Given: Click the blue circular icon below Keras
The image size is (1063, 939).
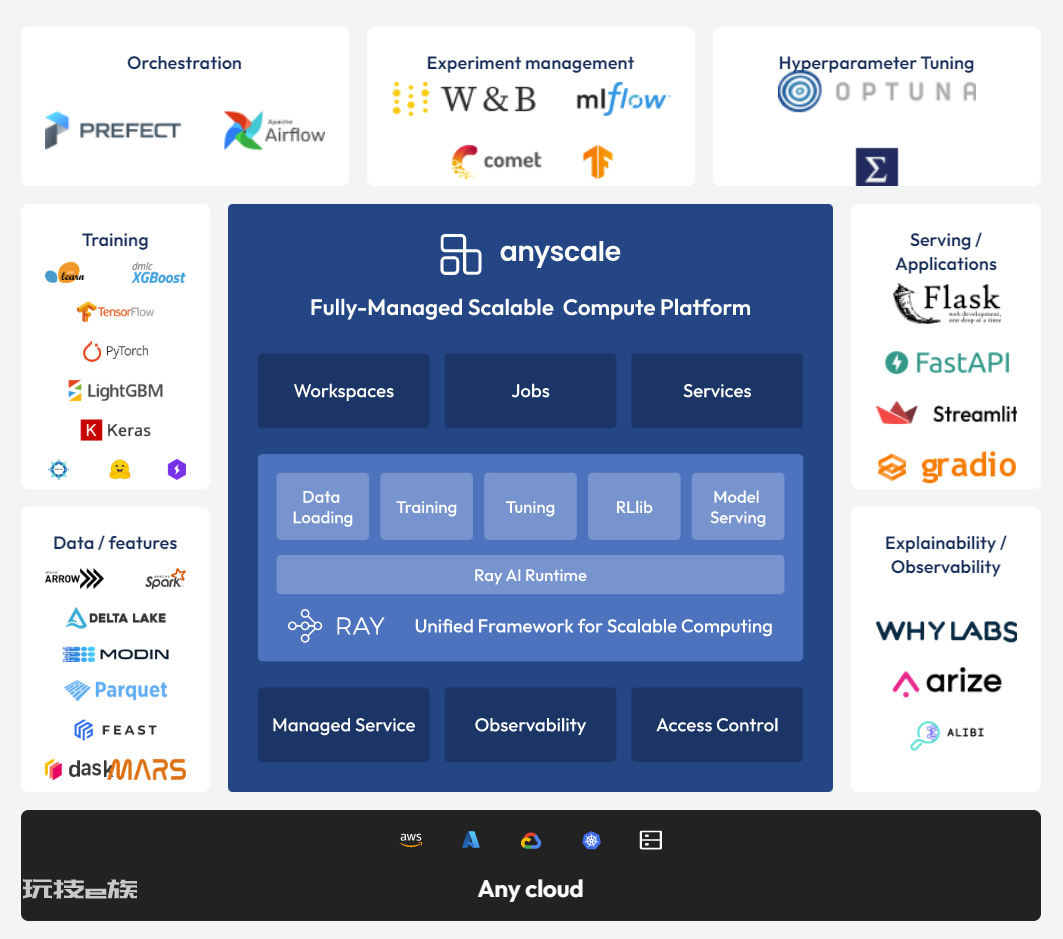Looking at the screenshot, I should tap(59, 469).
